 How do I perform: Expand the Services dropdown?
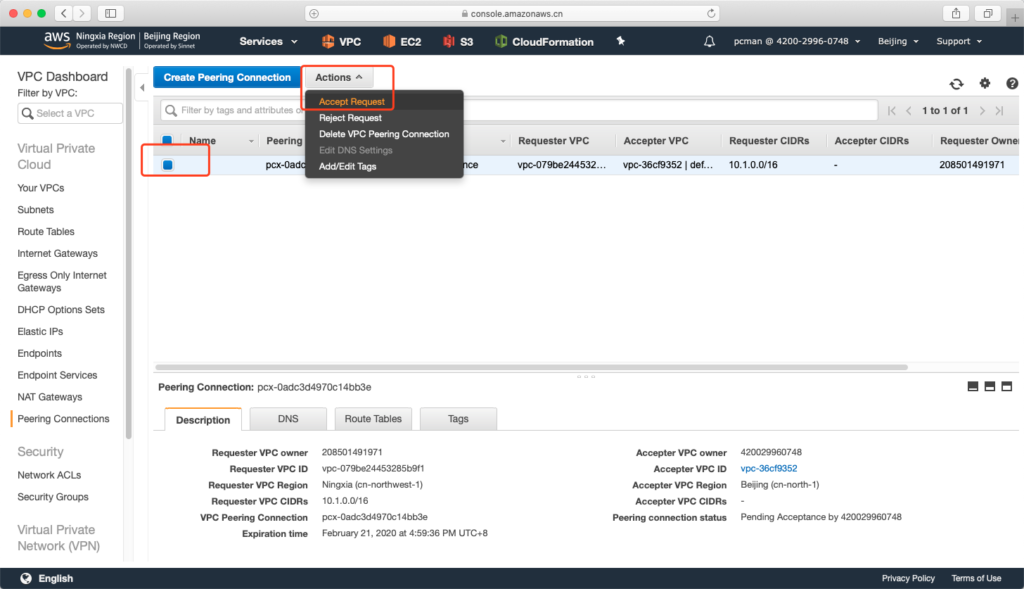click(x=268, y=42)
